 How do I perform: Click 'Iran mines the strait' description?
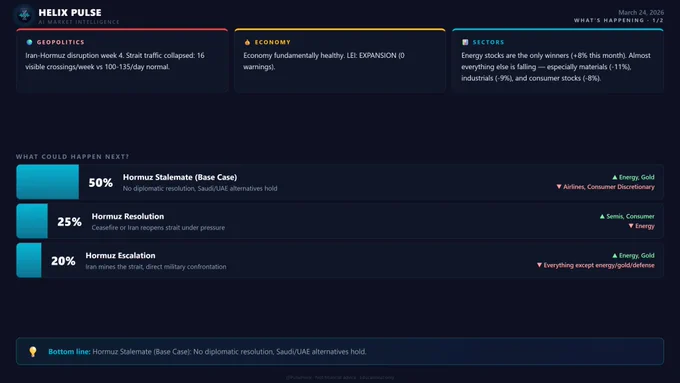(x=156, y=266)
